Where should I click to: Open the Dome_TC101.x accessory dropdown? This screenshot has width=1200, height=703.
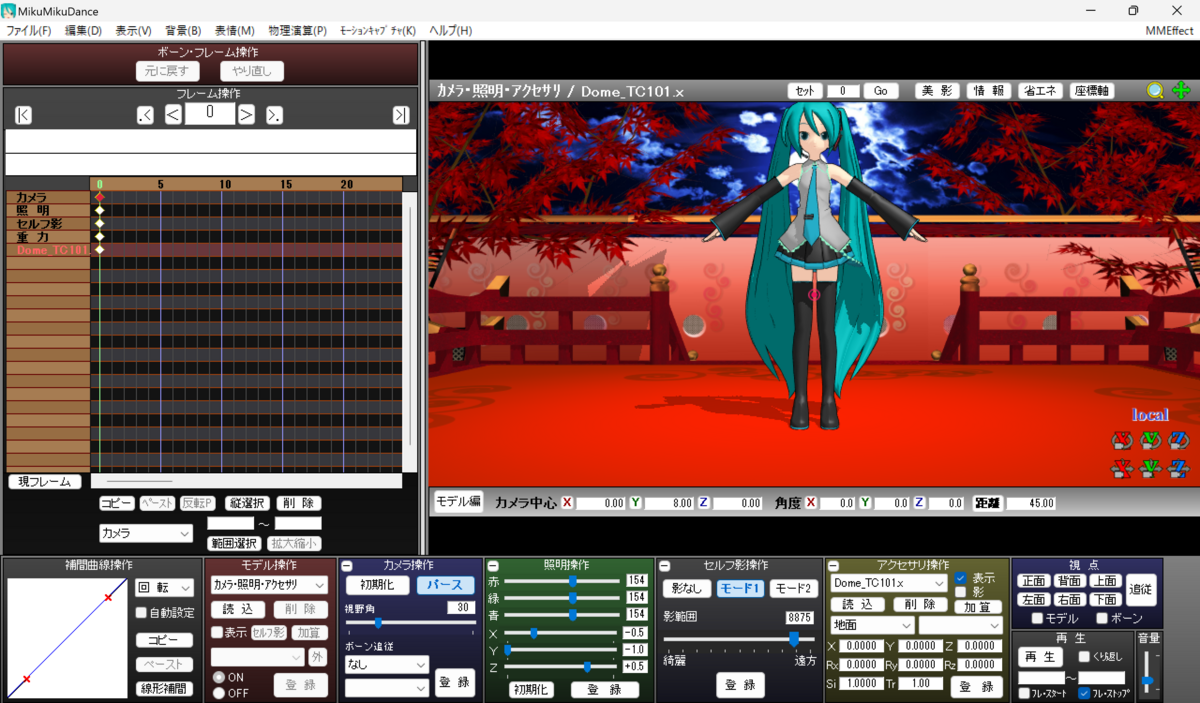pyautogui.click(x=889, y=583)
